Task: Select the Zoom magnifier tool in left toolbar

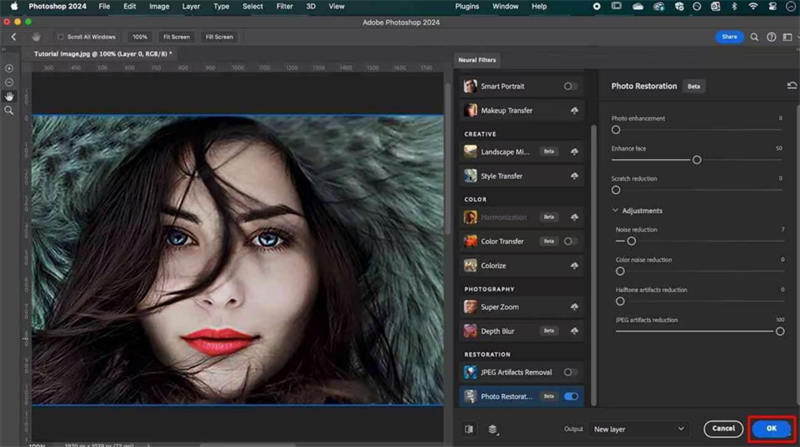Action: 9,110
